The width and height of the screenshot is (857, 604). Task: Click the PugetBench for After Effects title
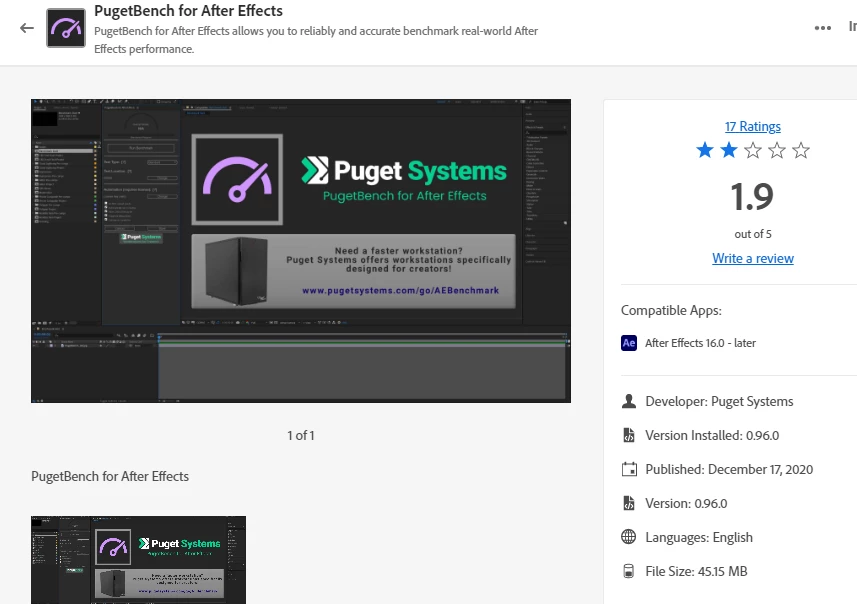[189, 11]
